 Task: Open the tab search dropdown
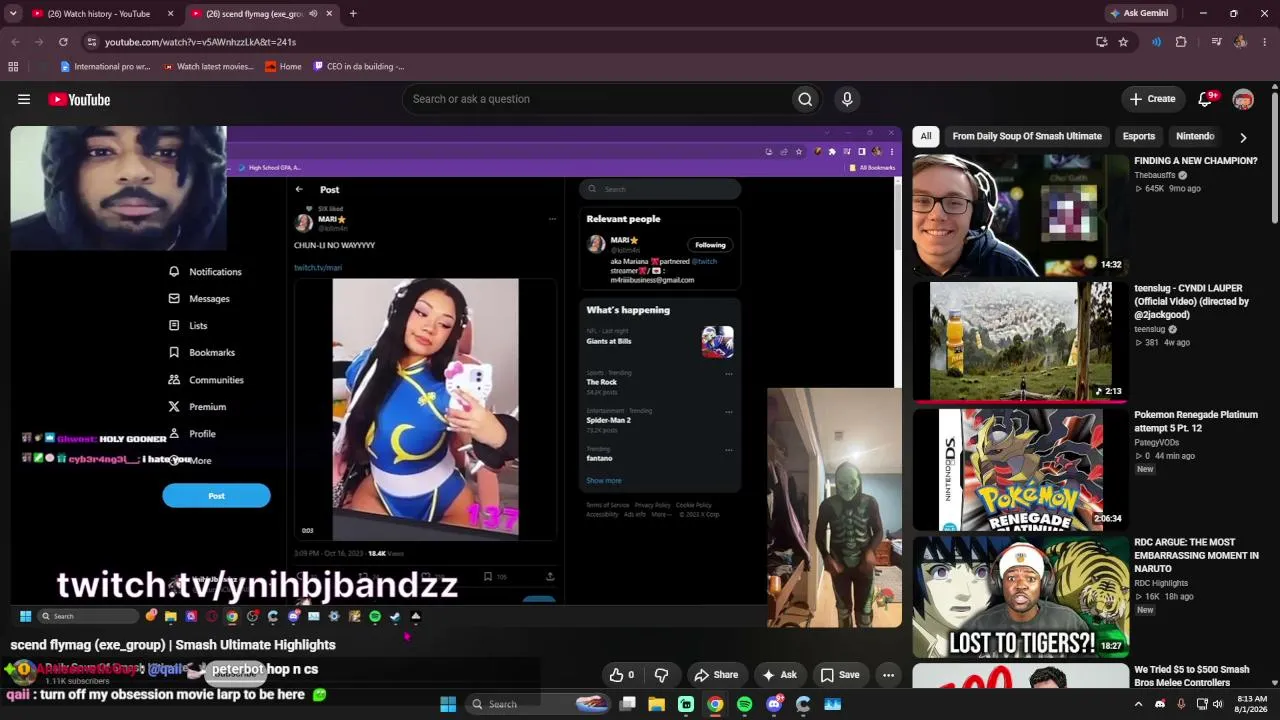[13, 14]
